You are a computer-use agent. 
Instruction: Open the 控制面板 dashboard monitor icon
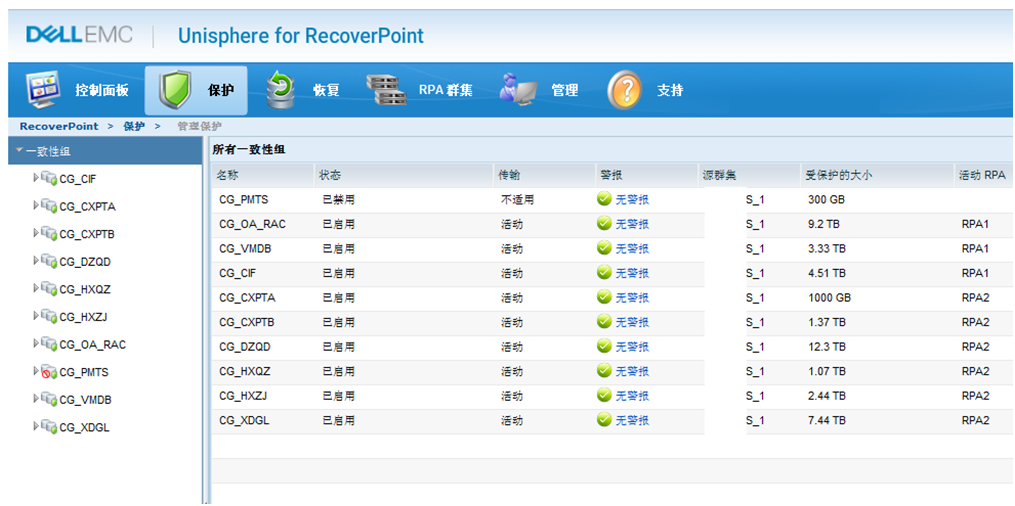[43, 90]
